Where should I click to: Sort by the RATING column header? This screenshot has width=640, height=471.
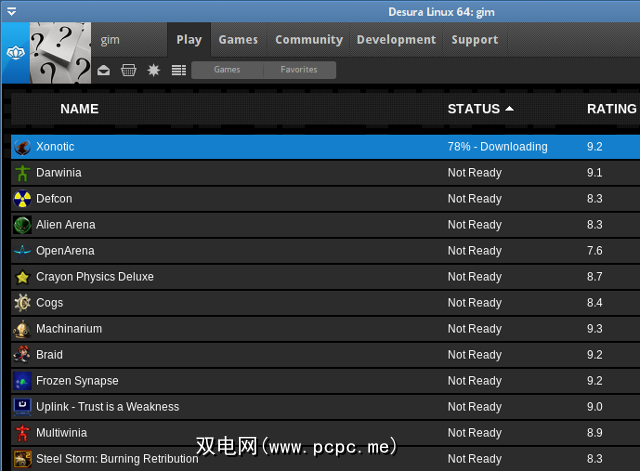tap(611, 109)
